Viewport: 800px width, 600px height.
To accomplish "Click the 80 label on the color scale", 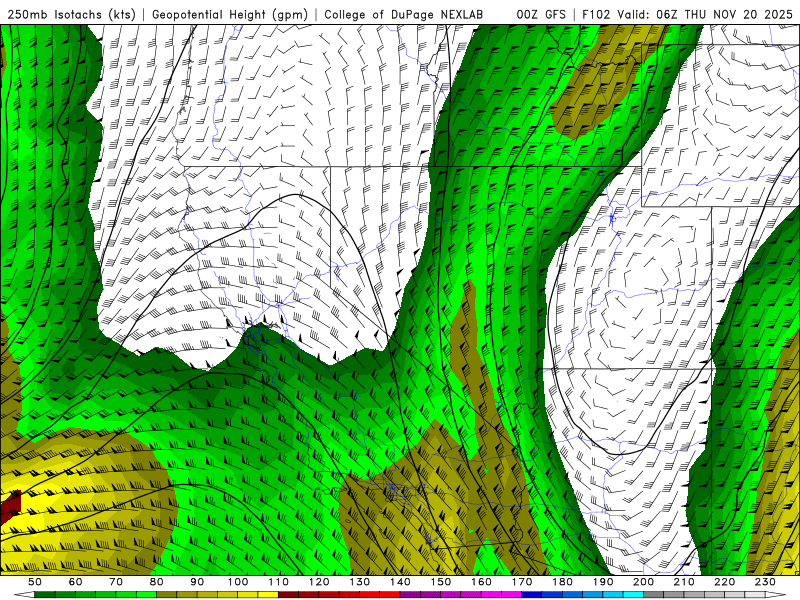I will click(157, 582).
